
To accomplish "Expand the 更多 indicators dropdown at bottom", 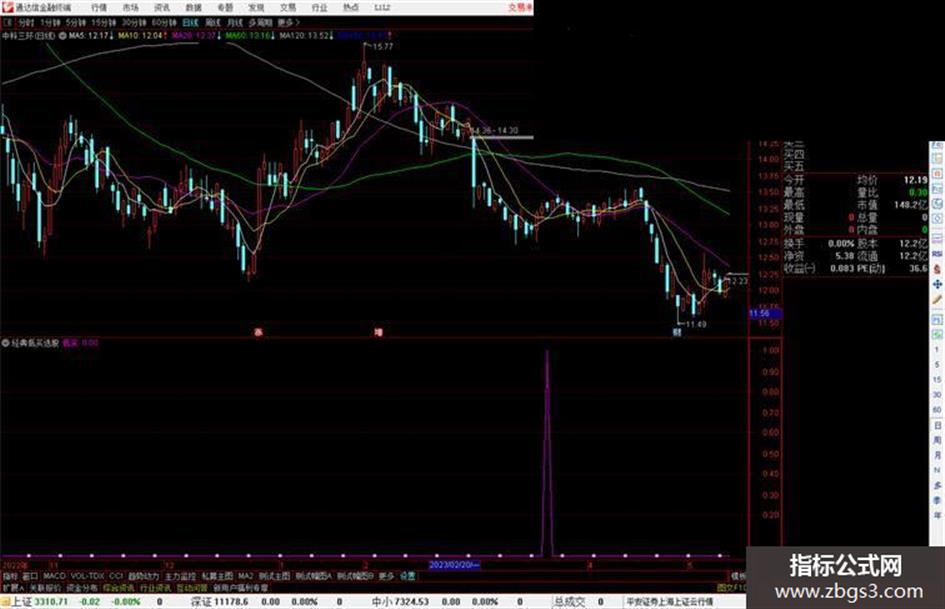I will [x=386, y=576].
